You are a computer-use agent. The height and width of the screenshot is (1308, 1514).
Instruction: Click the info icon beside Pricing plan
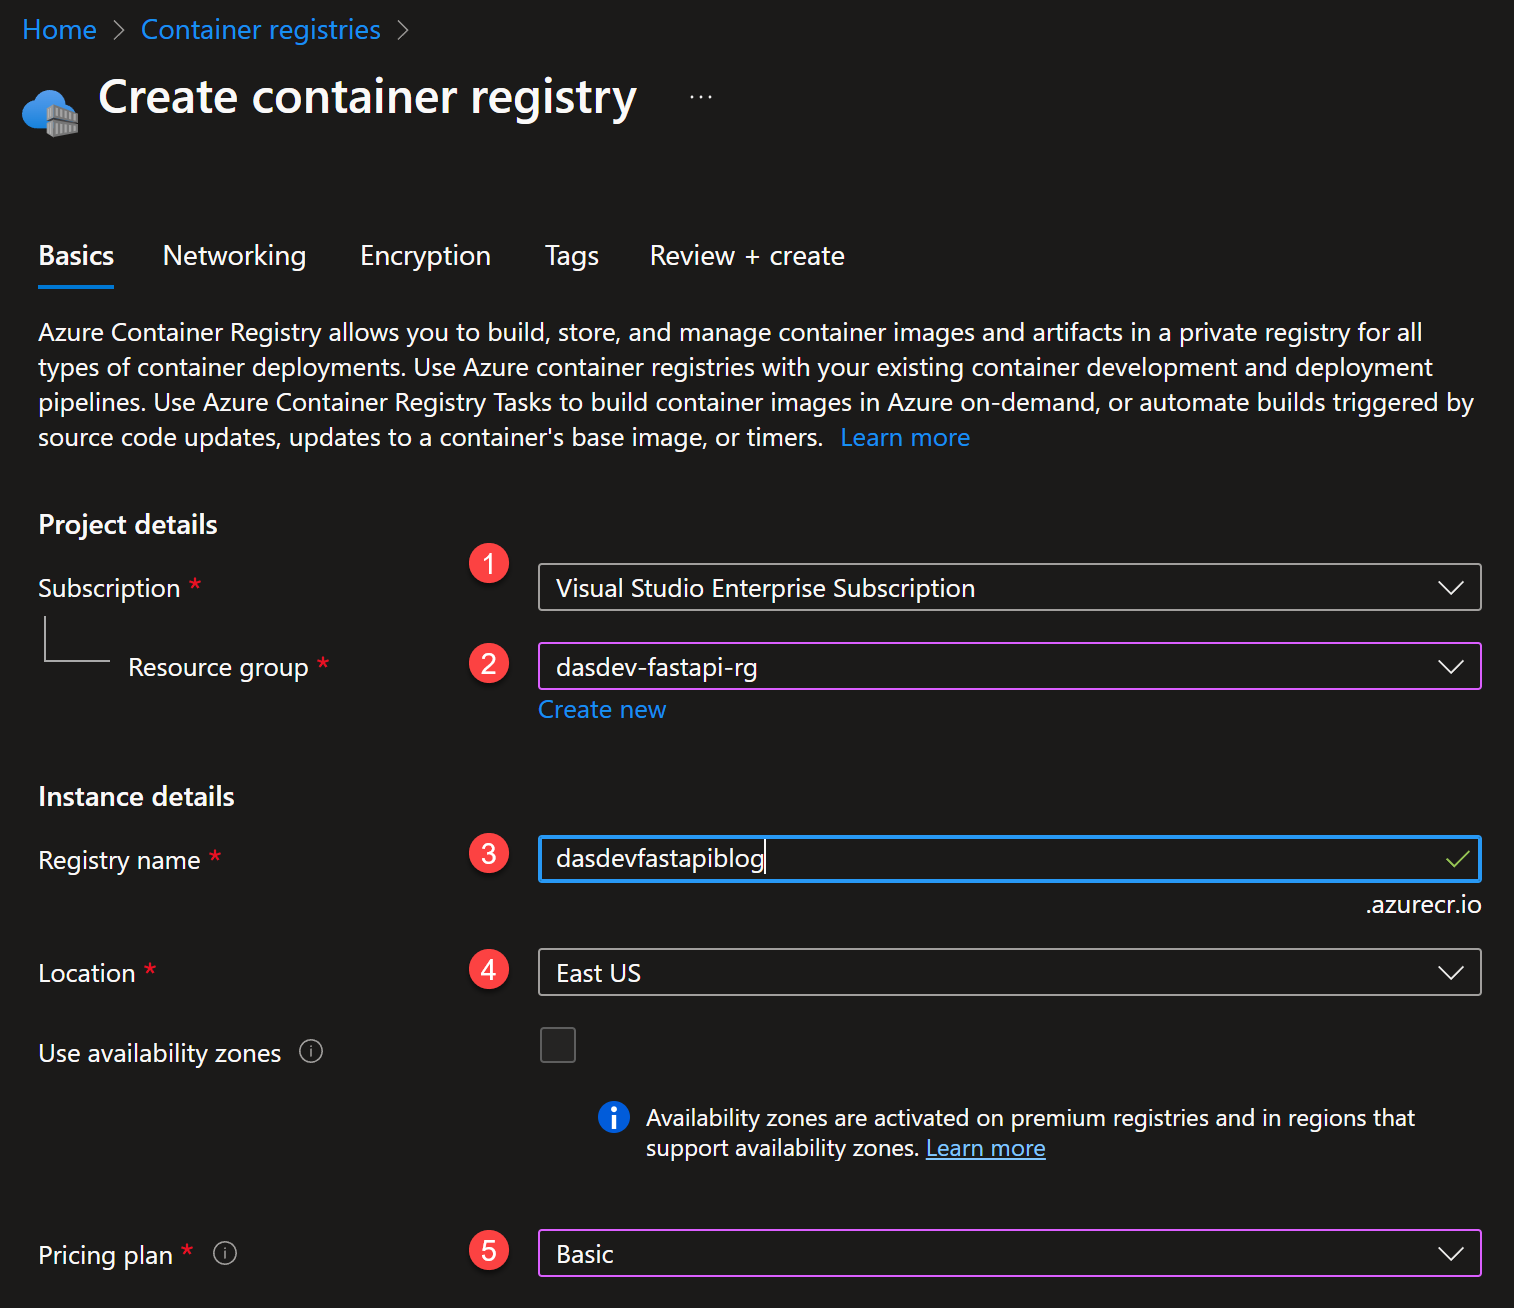pyautogui.click(x=224, y=1252)
